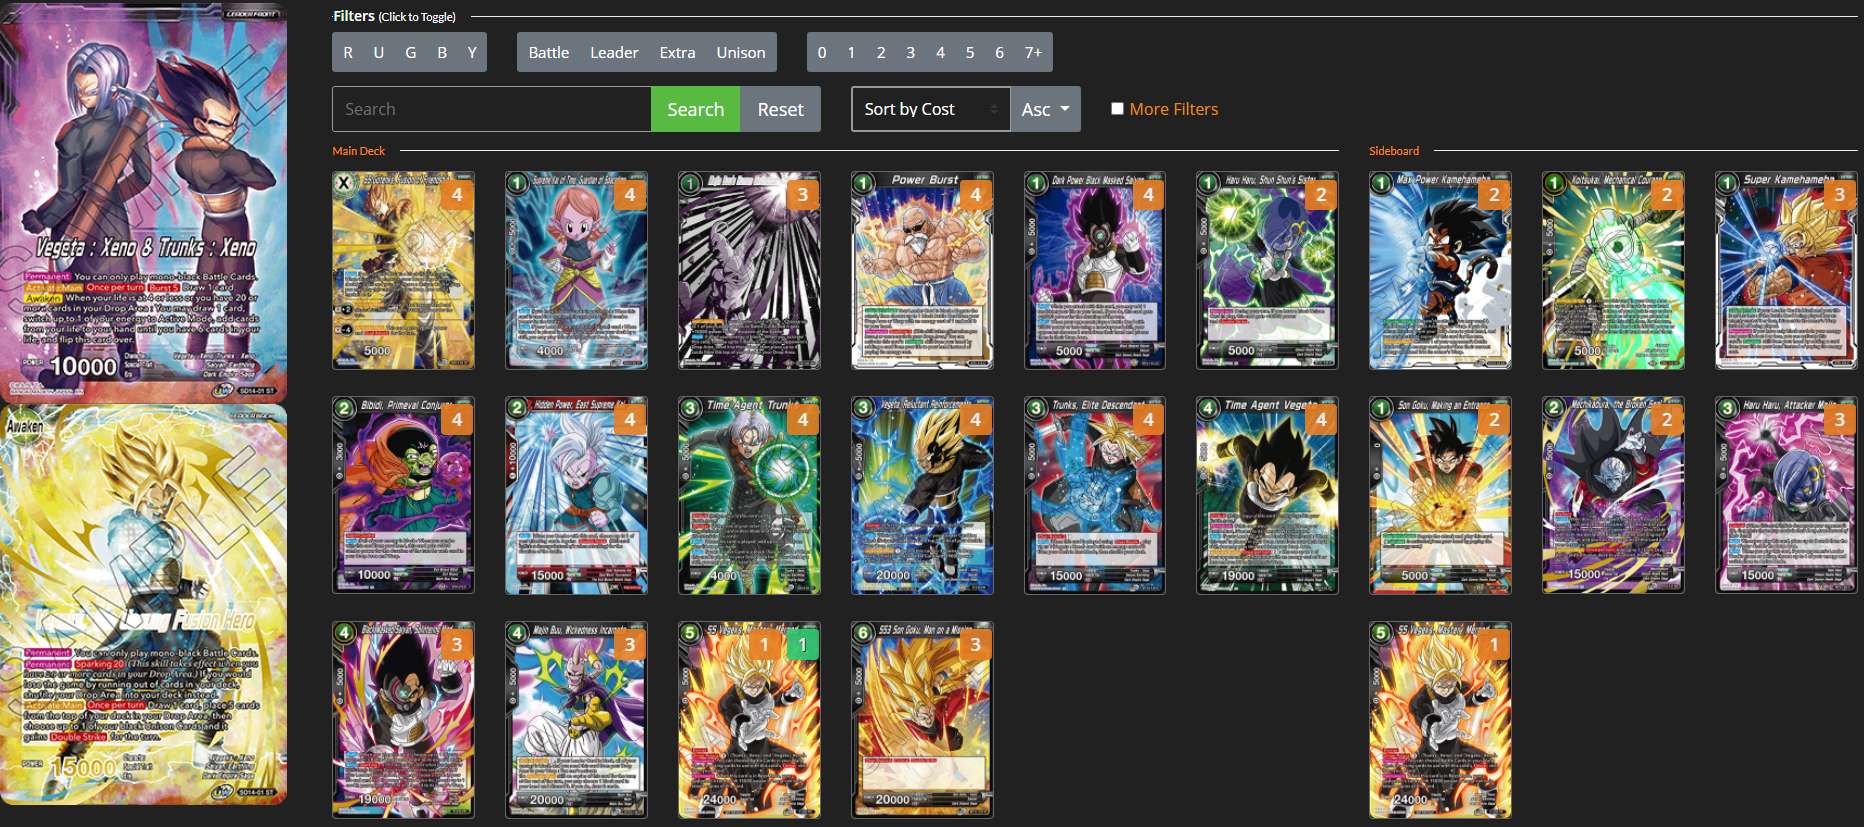Open the Sort by Cost dropdown
The width and height of the screenshot is (1864, 827).
(931, 109)
